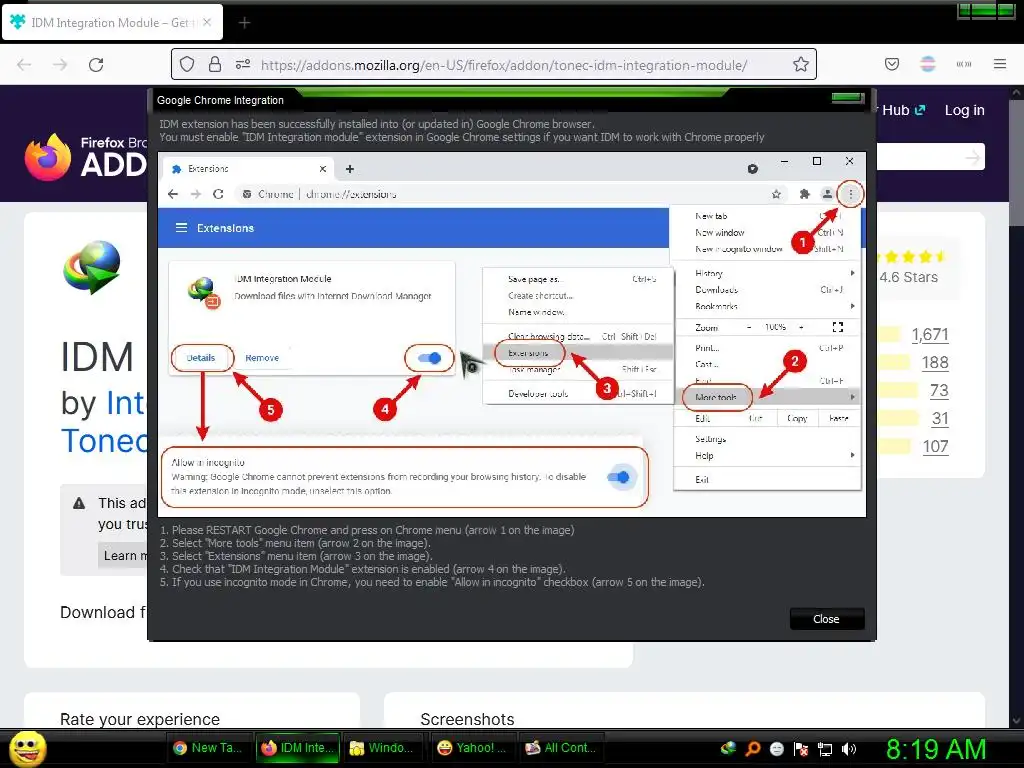Image resolution: width=1024 pixels, height=768 pixels.
Task: Close the IDM Integration Module tab
Action: 207,22
